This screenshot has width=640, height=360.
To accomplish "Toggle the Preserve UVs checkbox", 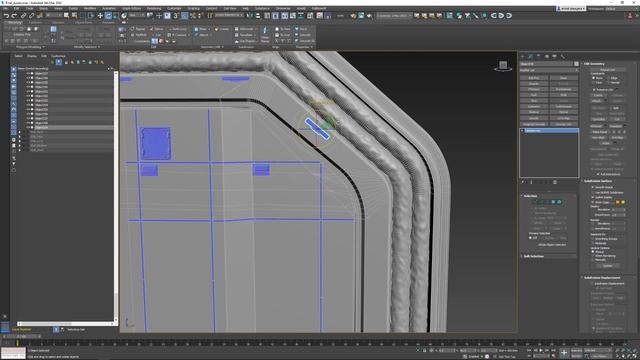I will [x=593, y=89].
